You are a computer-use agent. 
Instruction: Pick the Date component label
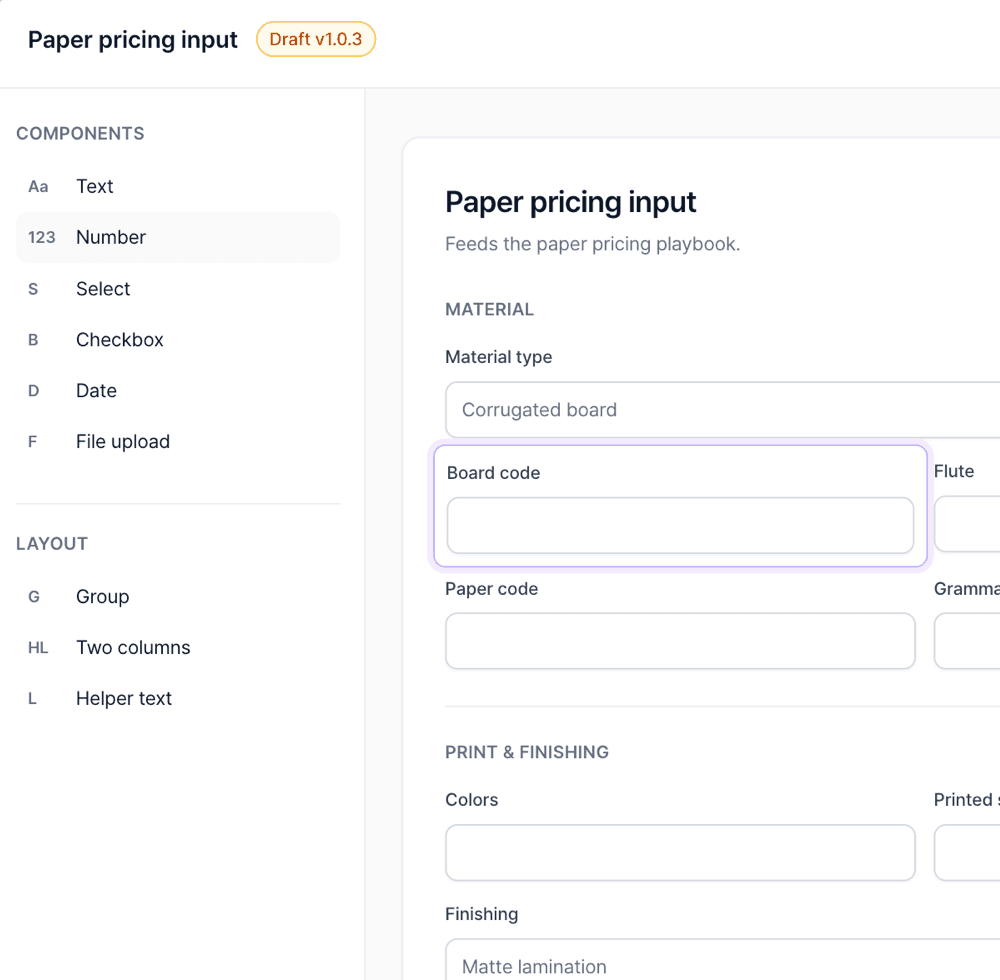click(96, 391)
